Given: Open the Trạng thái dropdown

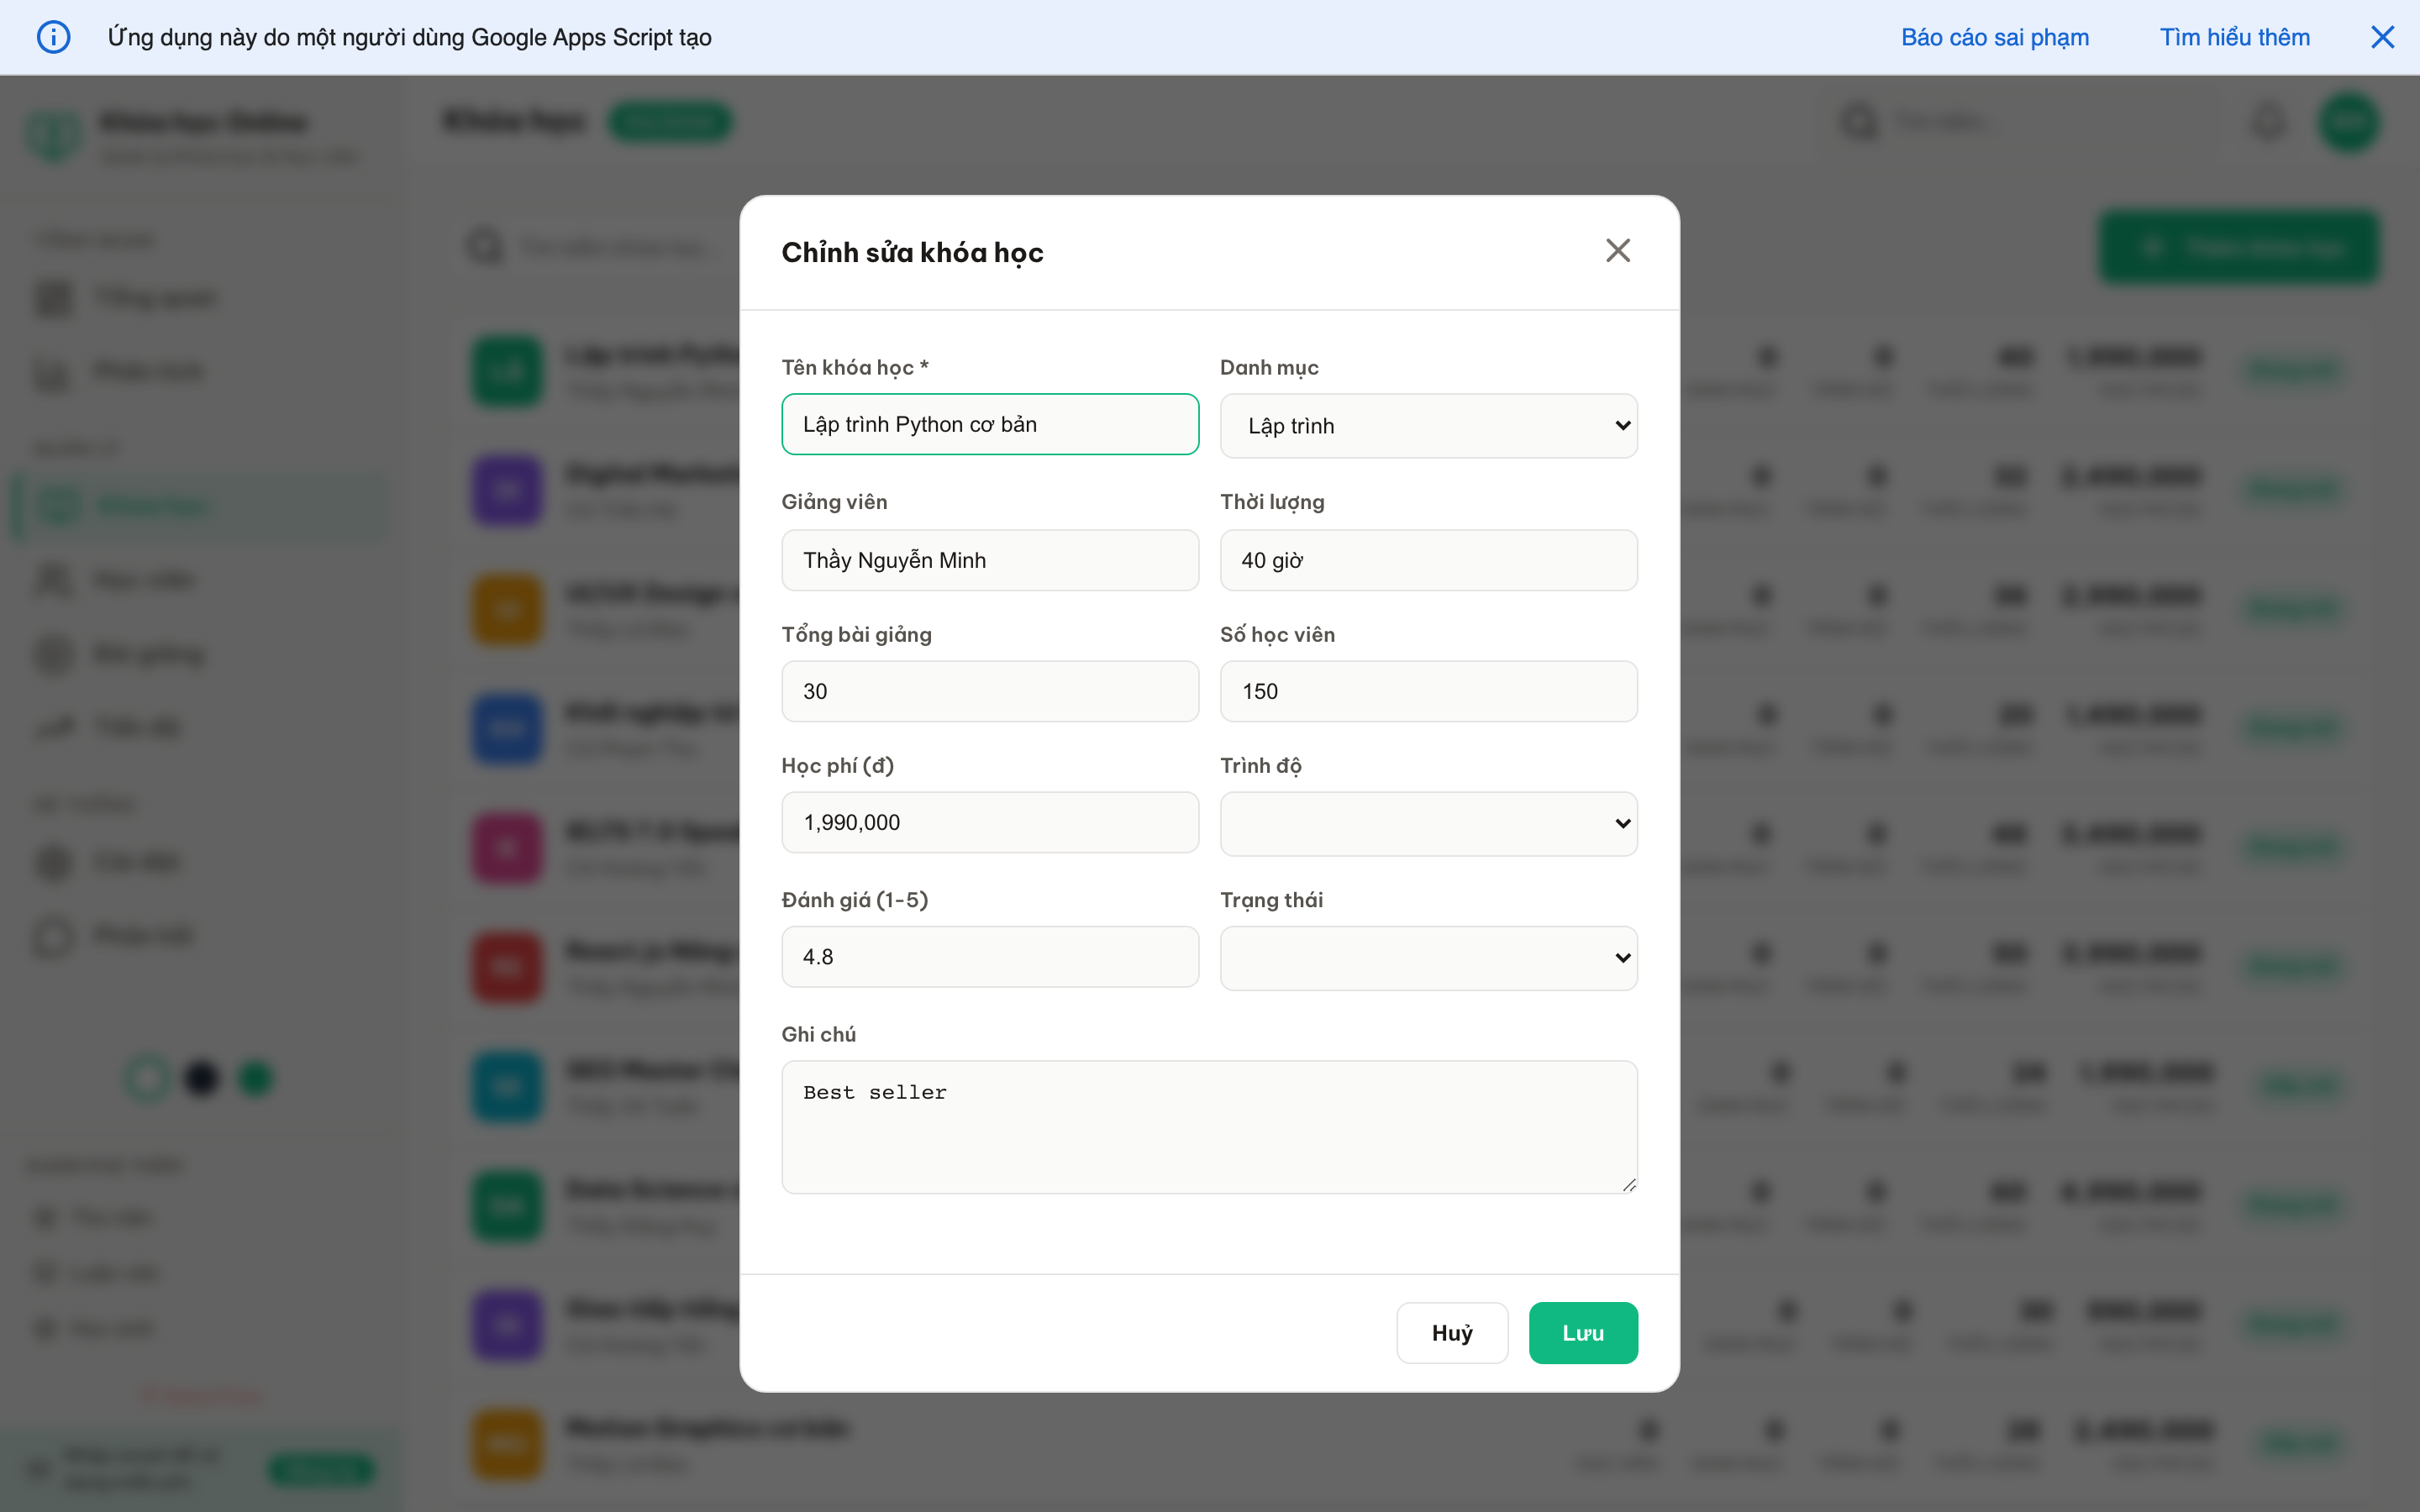Looking at the screenshot, I should (x=1428, y=957).
